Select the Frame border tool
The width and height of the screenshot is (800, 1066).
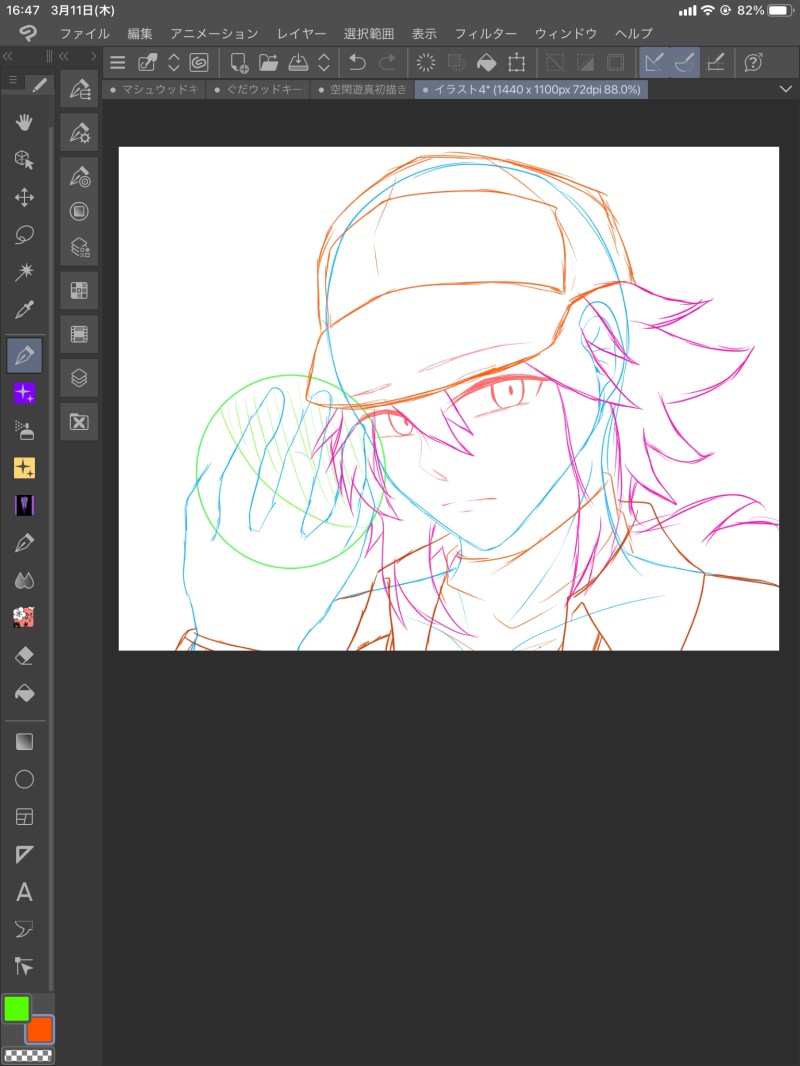point(24,816)
